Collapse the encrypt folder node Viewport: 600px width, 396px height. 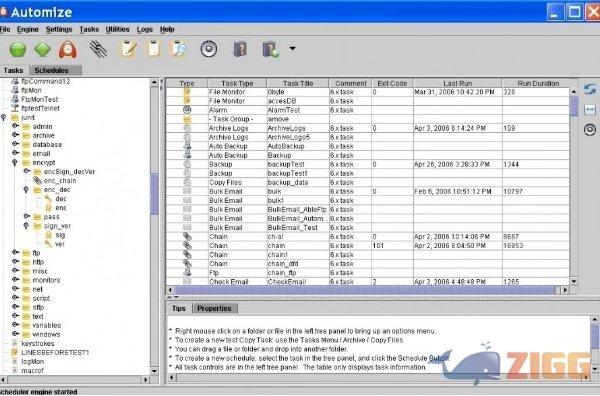[15, 163]
